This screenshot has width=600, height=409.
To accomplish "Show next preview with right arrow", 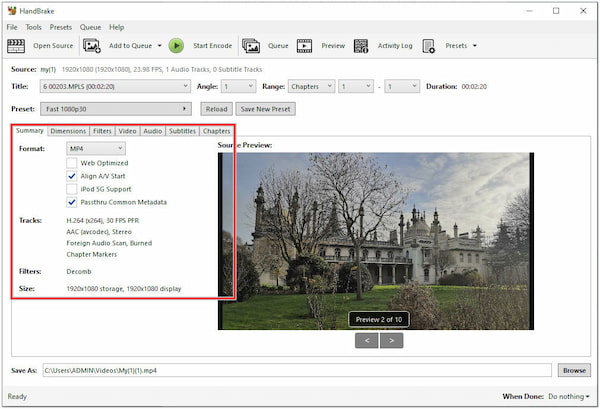I will 392,340.
